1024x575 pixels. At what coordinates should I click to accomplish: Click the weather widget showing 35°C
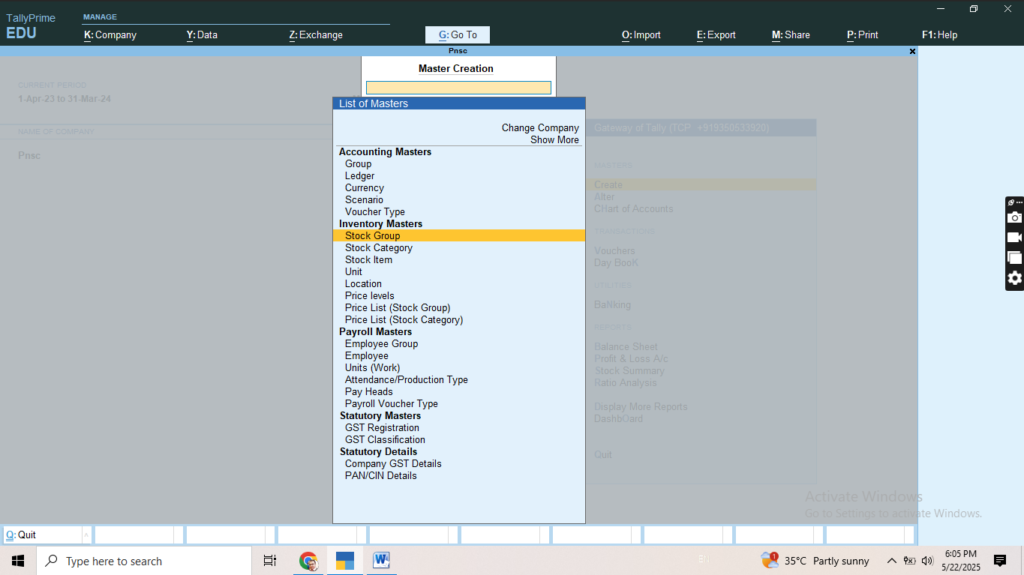pyautogui.click(x=815, y=561)
